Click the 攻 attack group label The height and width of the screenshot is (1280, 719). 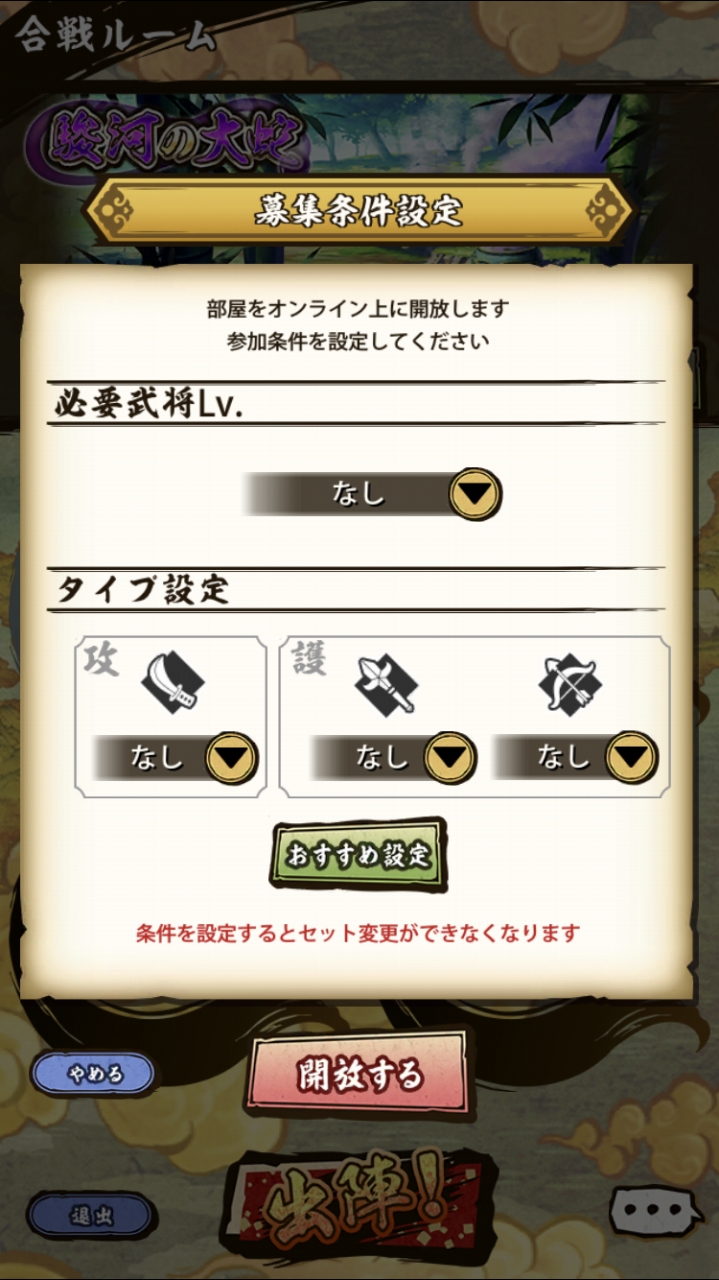click(101, 661)
